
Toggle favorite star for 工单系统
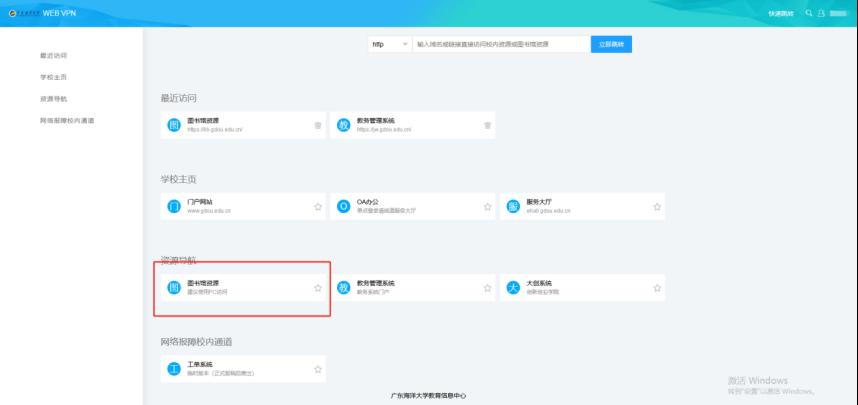pyautogui.click(x=318, y=369)
